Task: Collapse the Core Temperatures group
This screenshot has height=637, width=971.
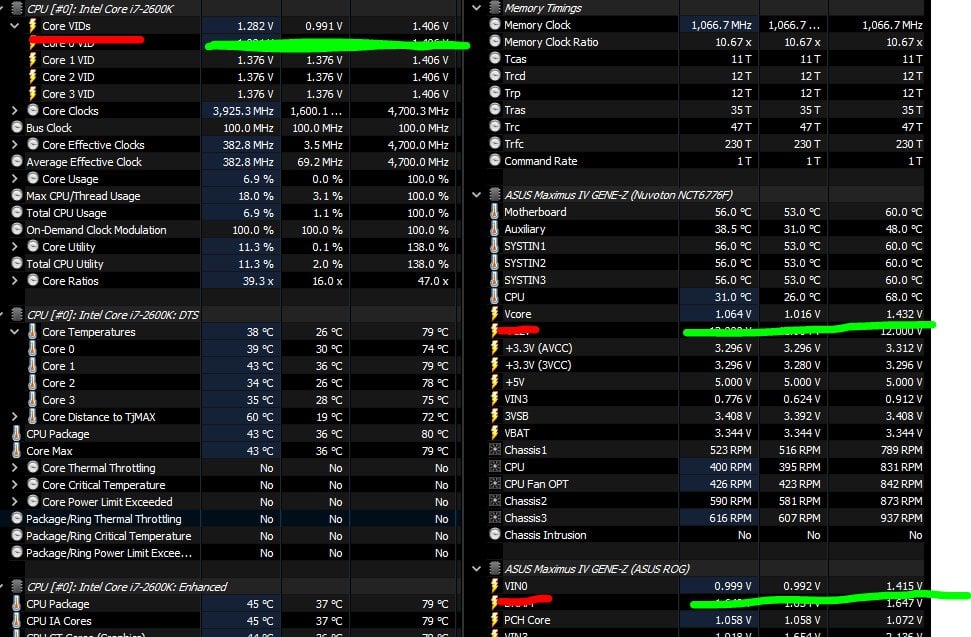Action: (14, 332)
